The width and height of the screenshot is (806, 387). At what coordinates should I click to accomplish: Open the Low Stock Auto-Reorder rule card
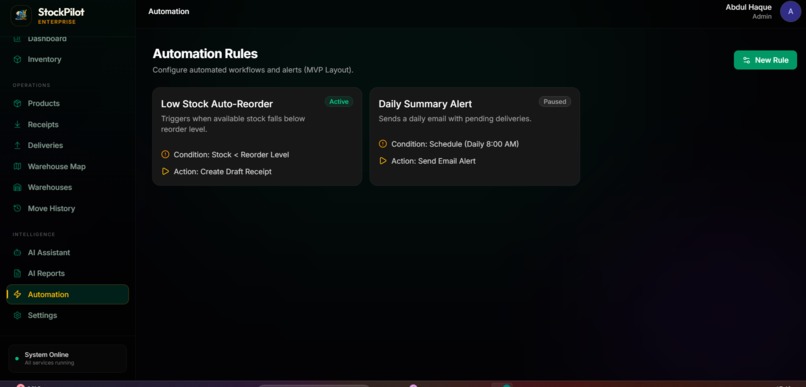[x=257, y=136]
